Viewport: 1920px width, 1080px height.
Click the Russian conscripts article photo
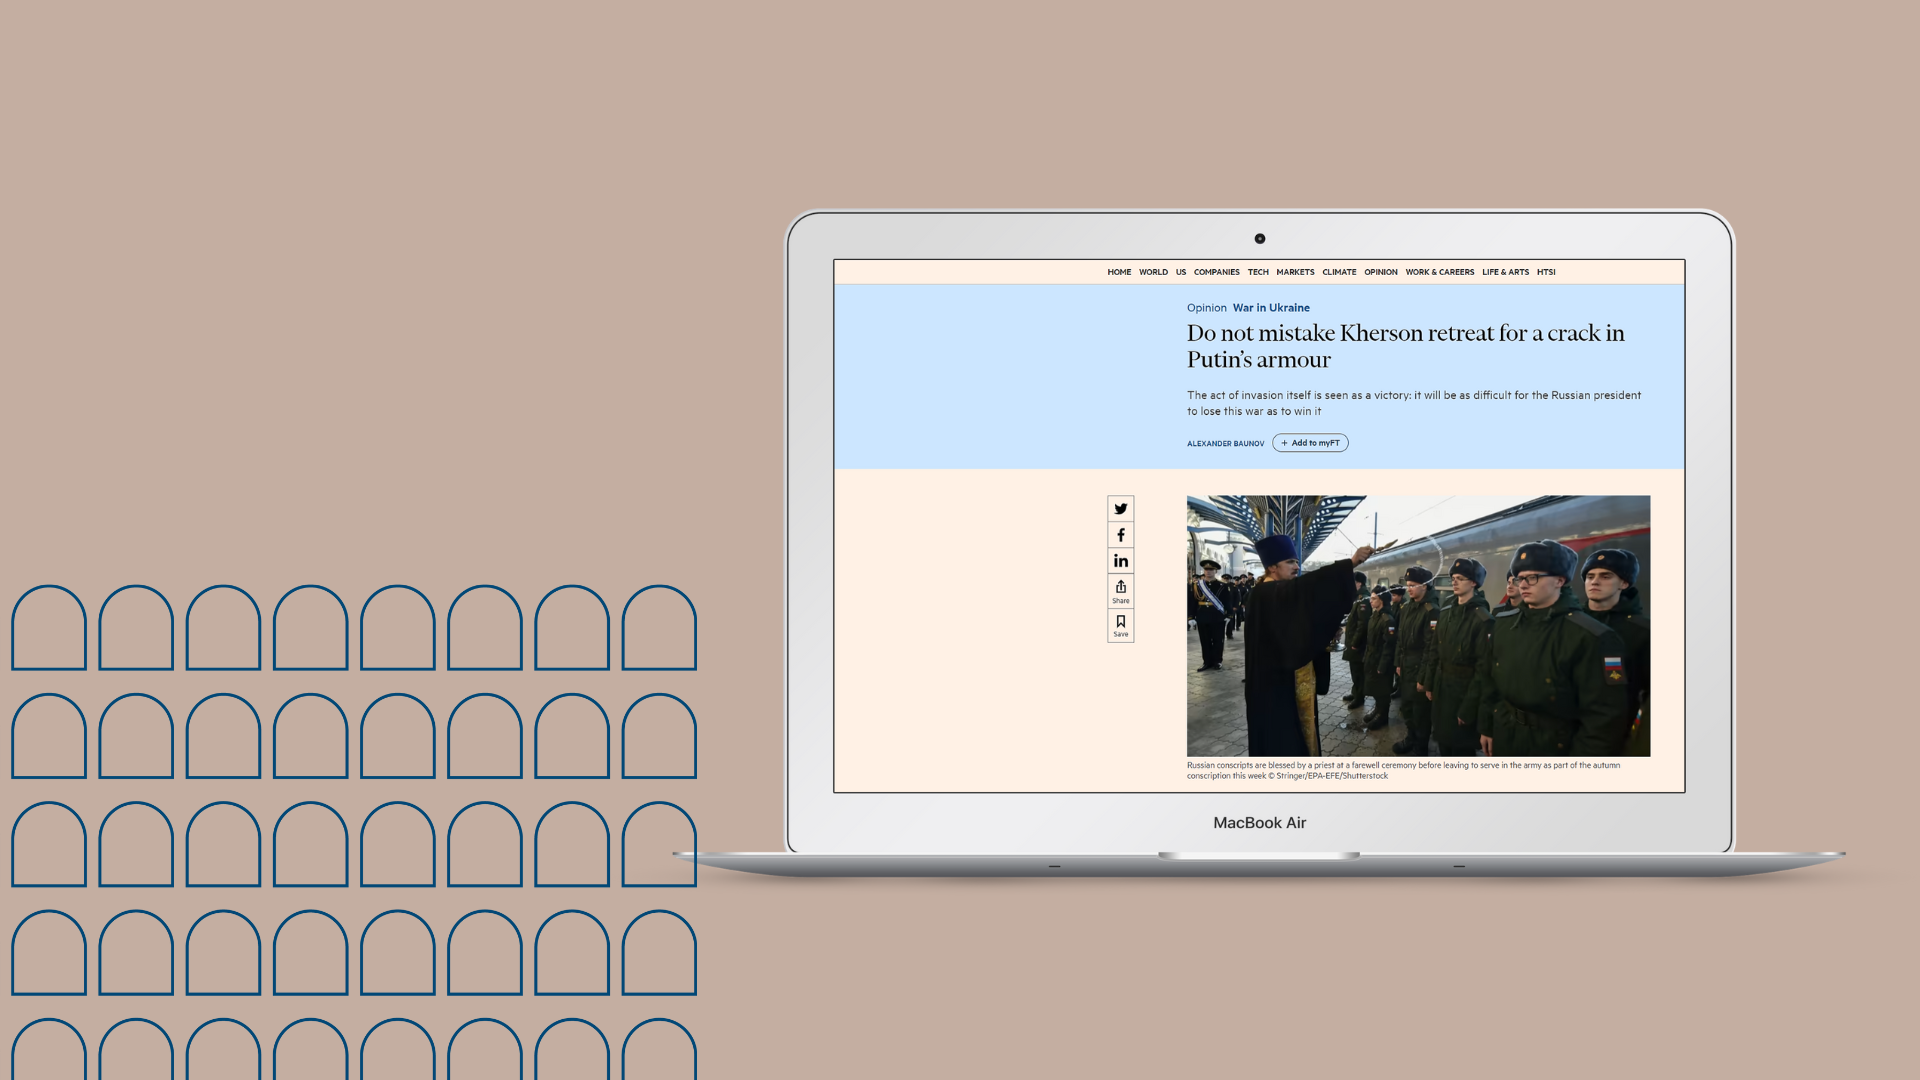(x=1418, y=625)
